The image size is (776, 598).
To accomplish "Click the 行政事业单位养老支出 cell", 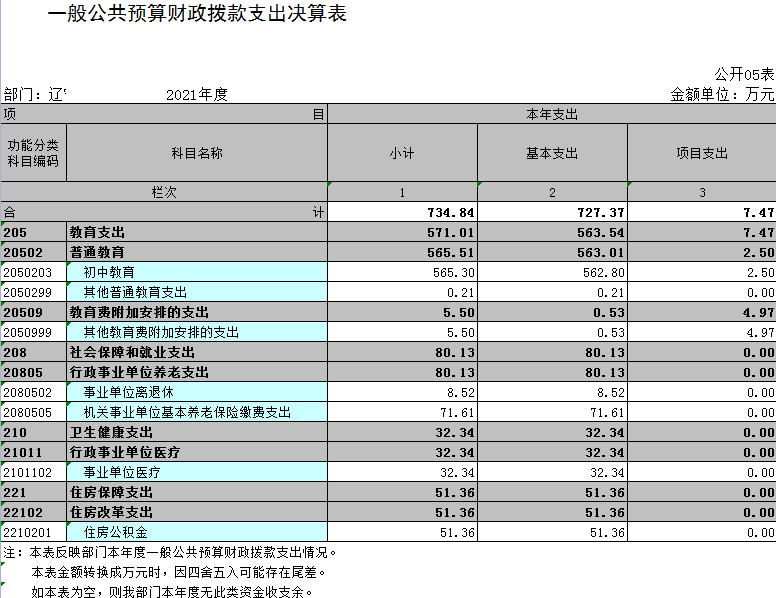I will 197,372.
